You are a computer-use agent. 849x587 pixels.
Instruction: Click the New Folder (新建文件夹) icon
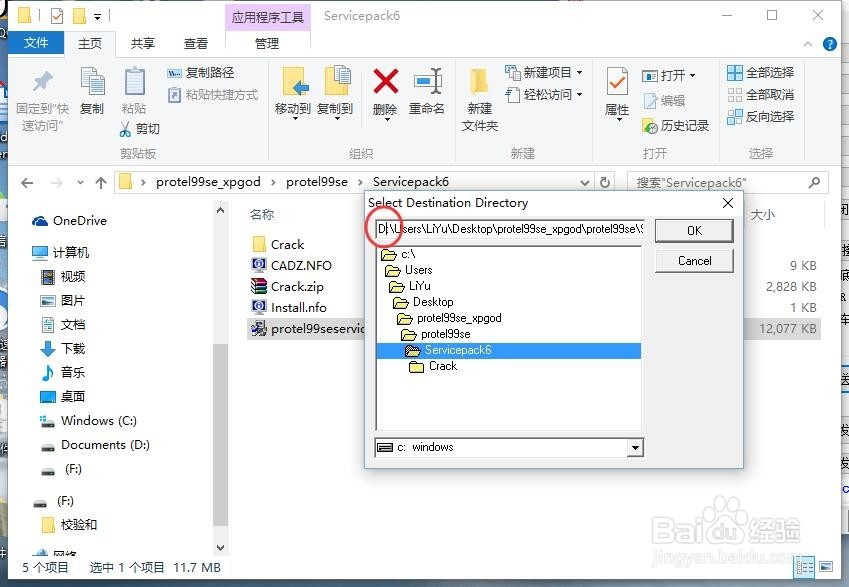[x=480, y=82]
